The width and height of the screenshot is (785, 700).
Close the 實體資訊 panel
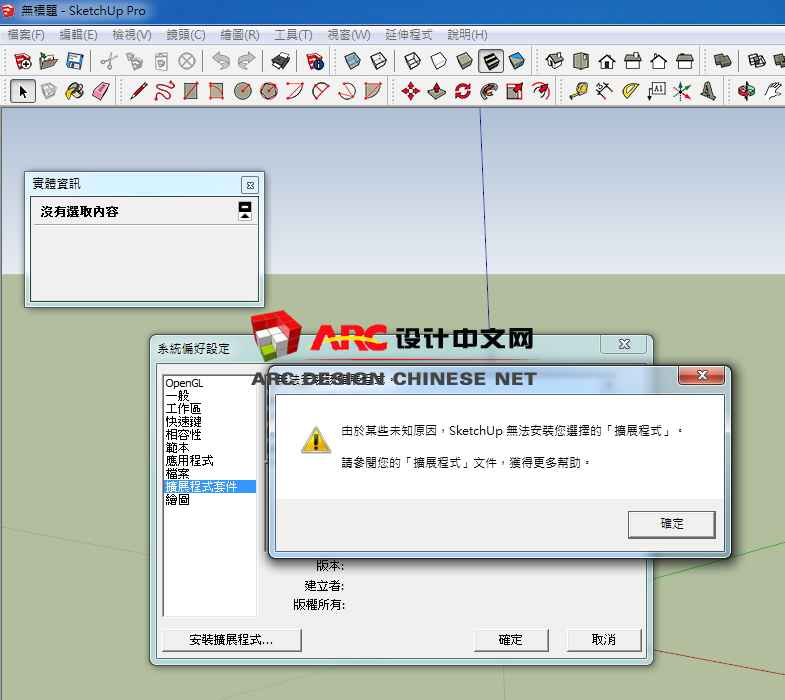tap(250, 185)
